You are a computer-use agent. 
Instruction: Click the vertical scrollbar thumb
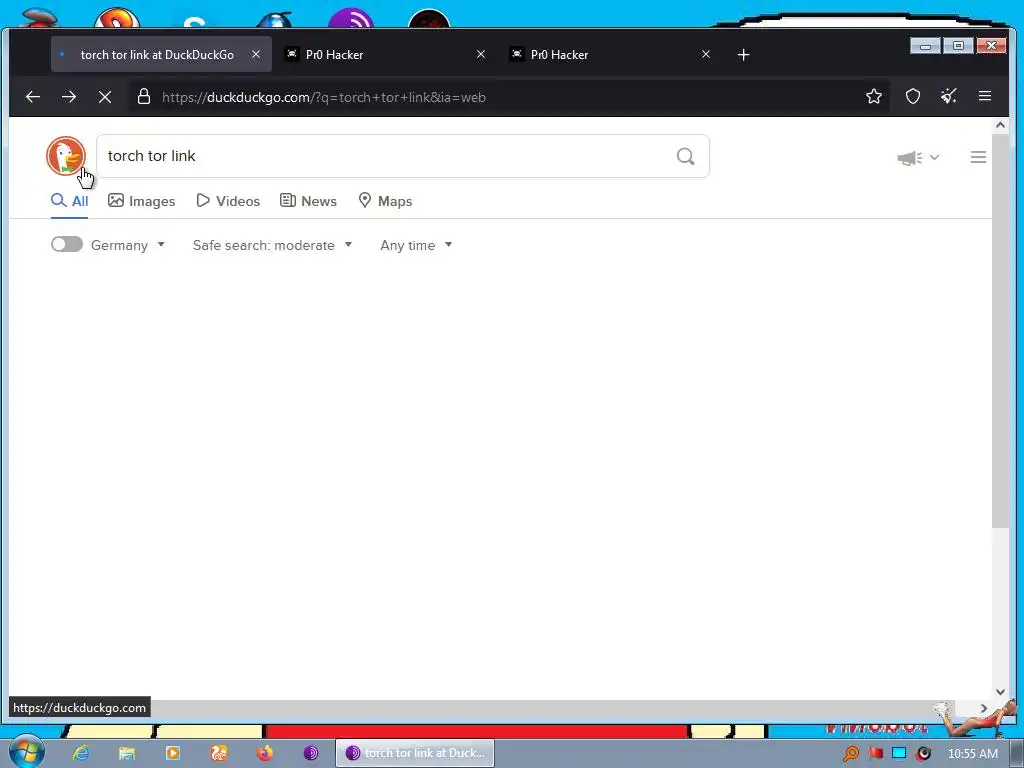tap(1000, 330)
